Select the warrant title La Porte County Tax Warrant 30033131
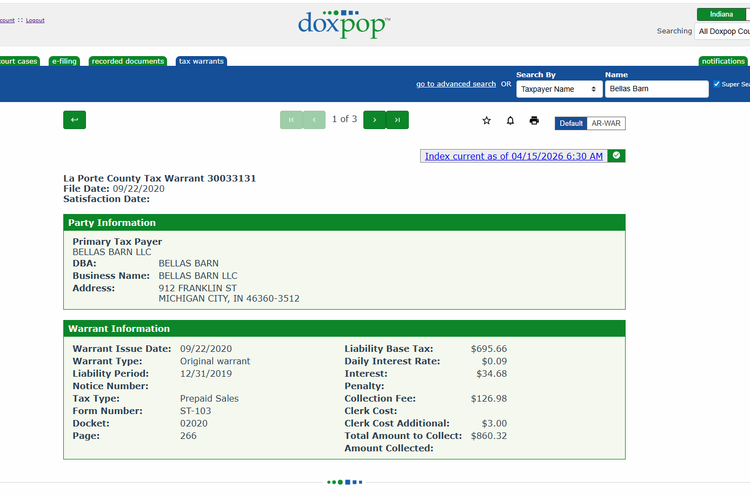Viewport: 750px width, 495px height. pyautogui.click(x=160, y=178)
